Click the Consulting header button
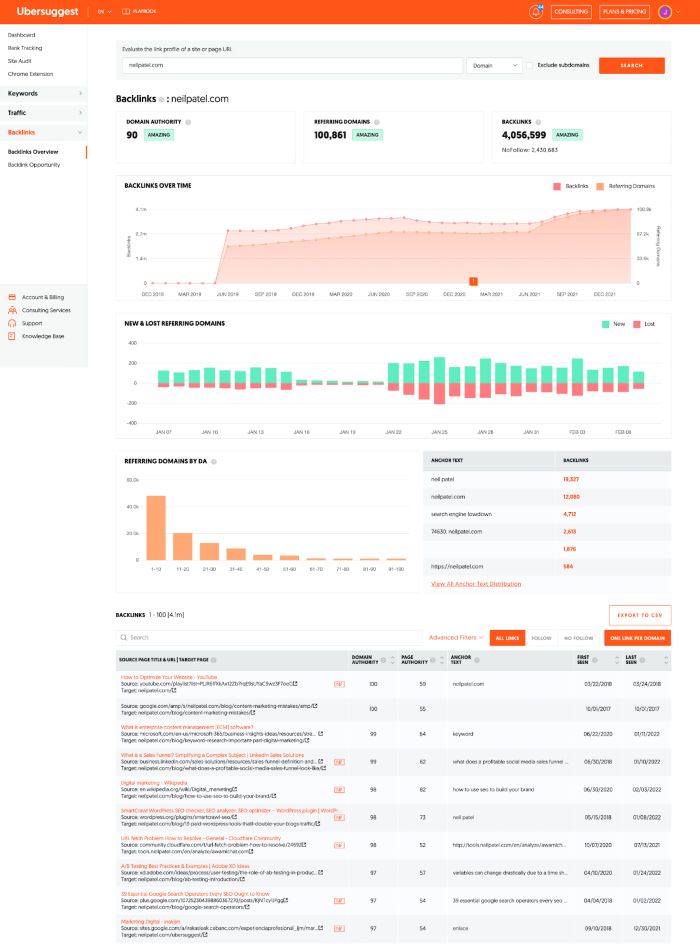The height and width of the screenshot is (944, 700). click(x=571, y=11)
